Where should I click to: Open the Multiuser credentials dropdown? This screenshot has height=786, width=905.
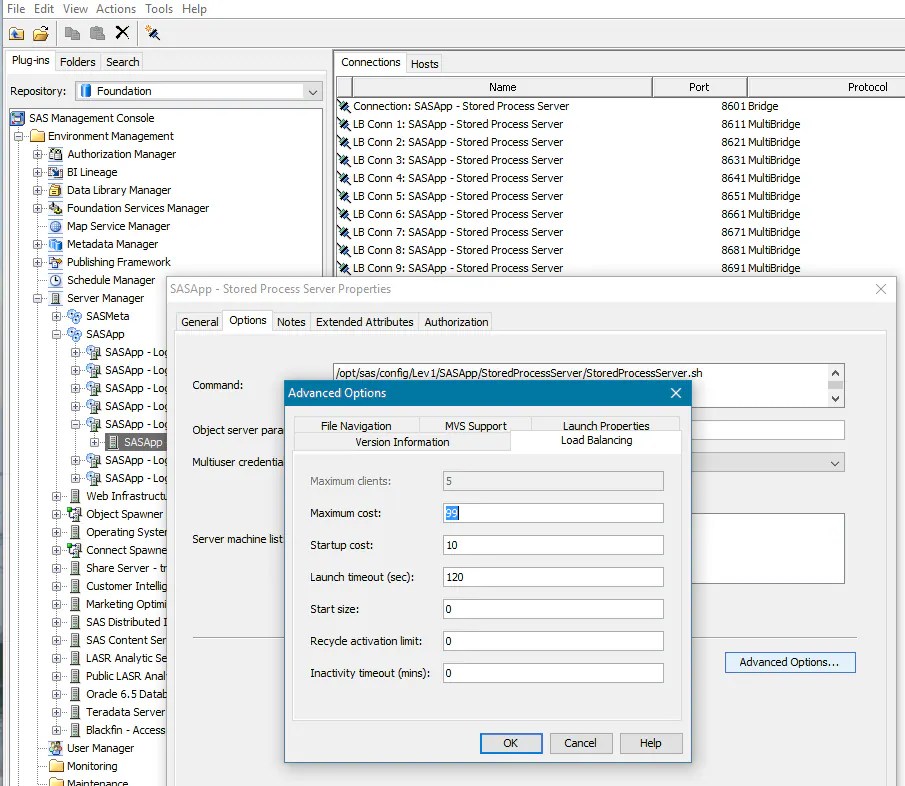click(835, 463)
